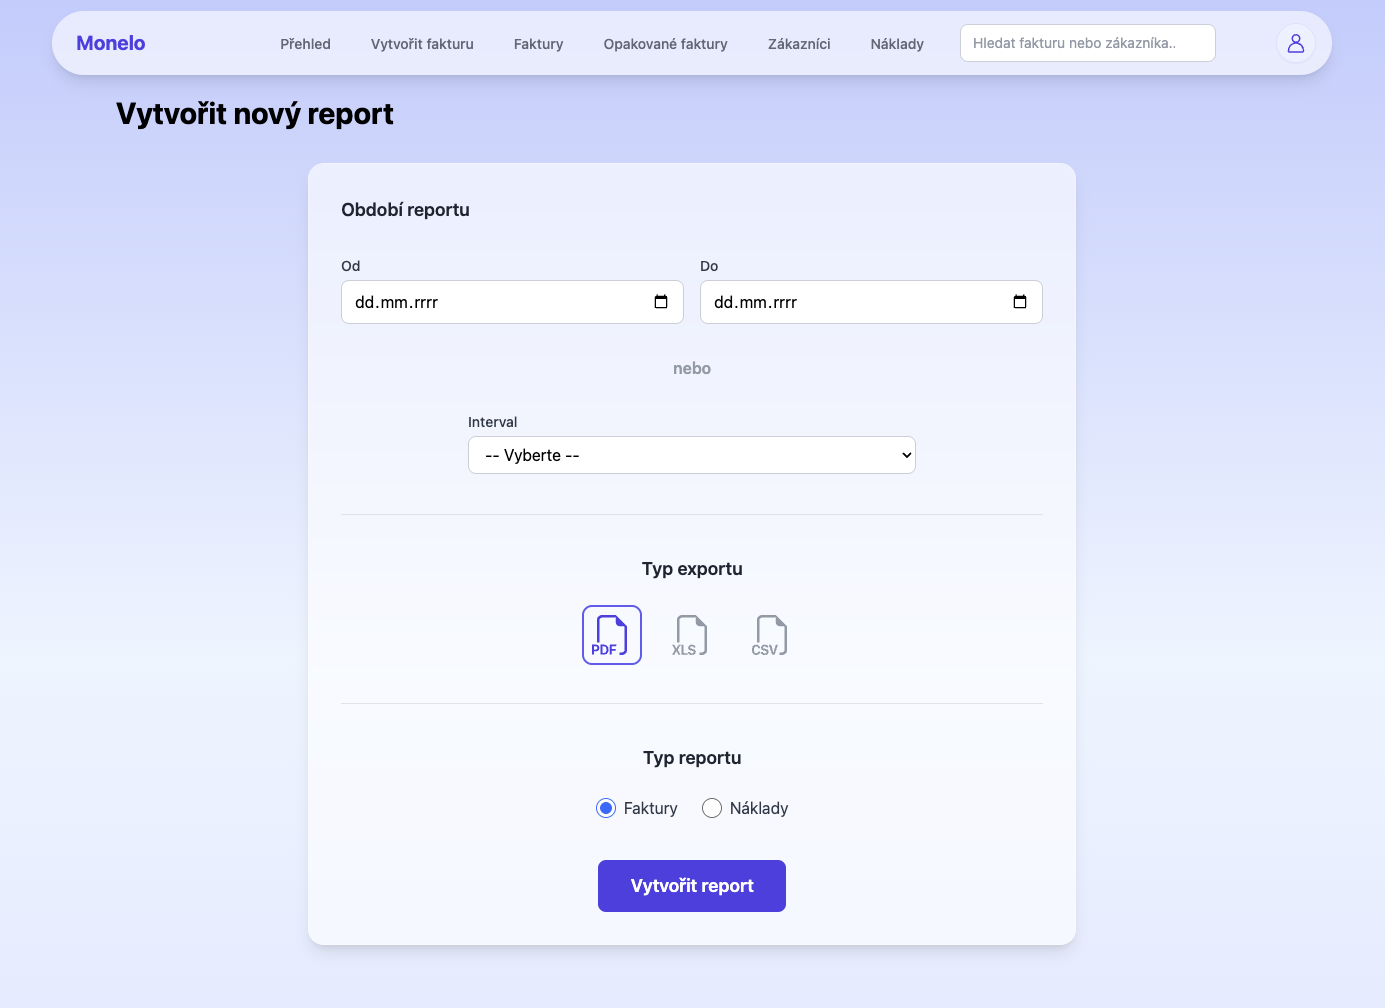Select the Faktury report type

605,807
